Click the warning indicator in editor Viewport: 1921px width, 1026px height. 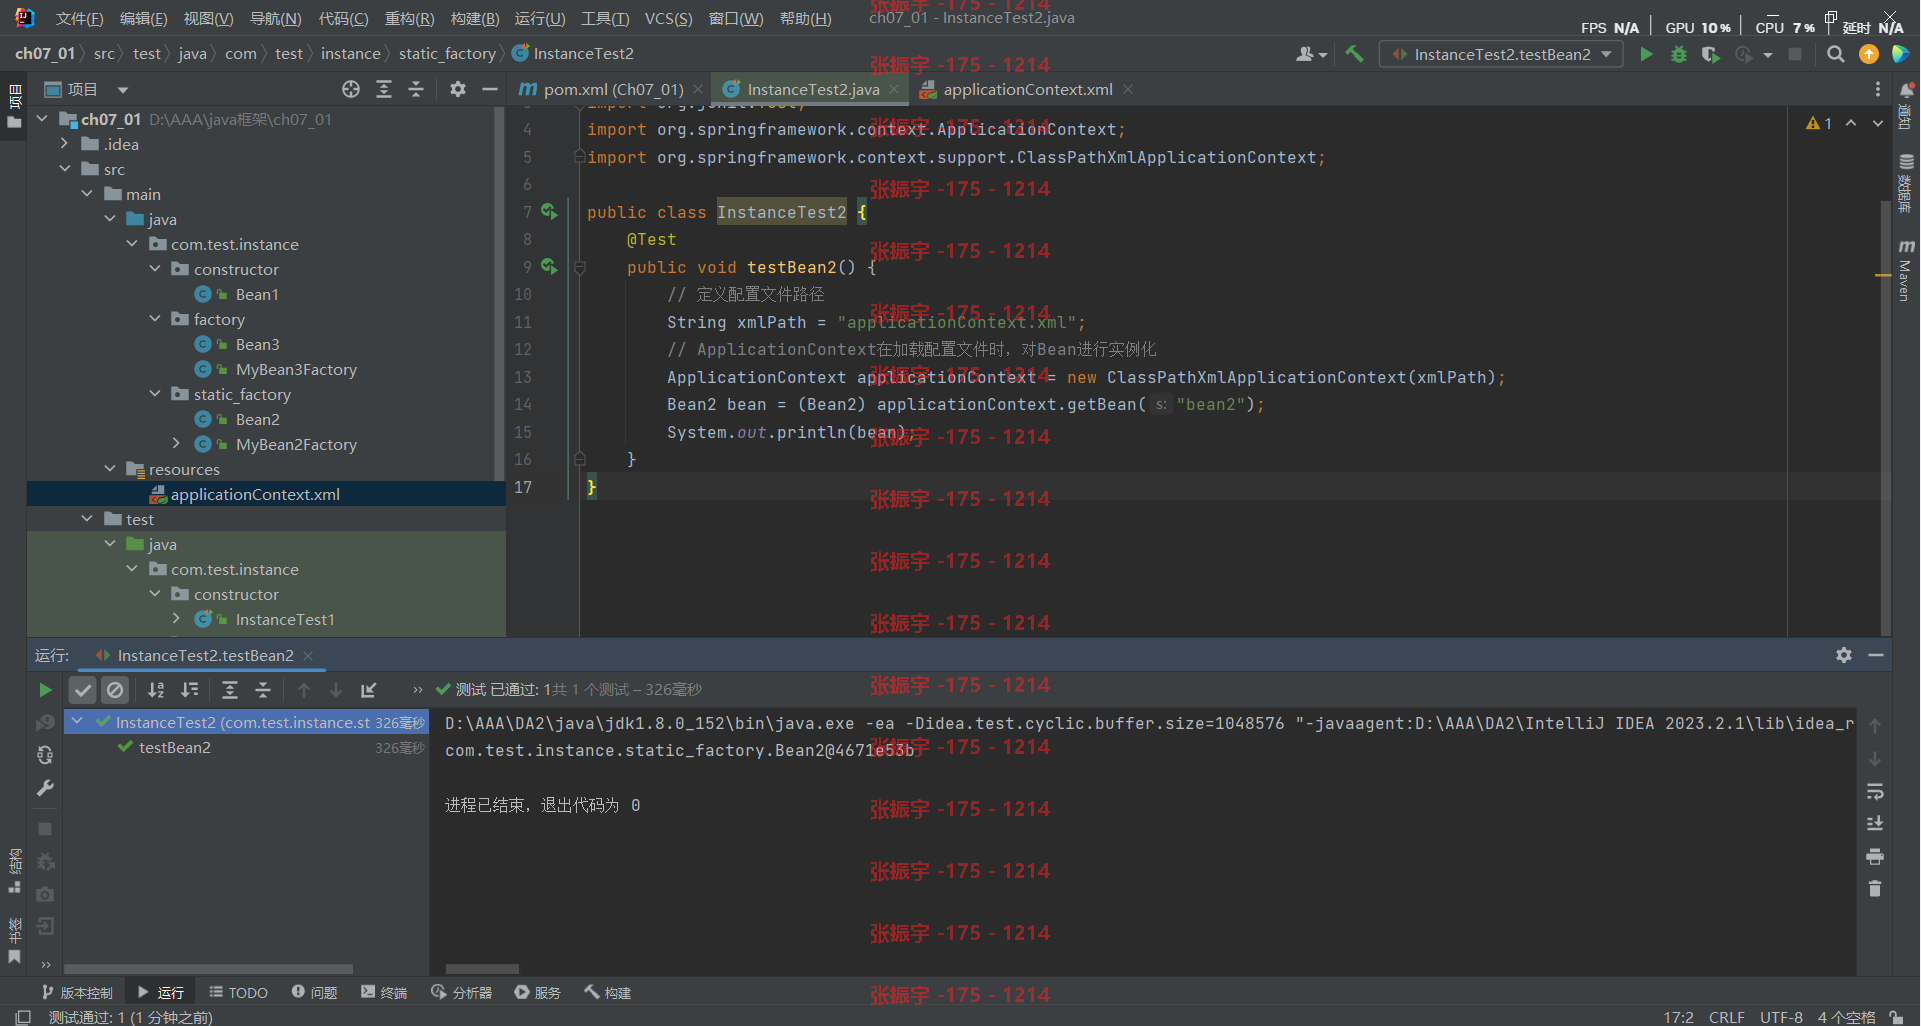[1819, 123]
